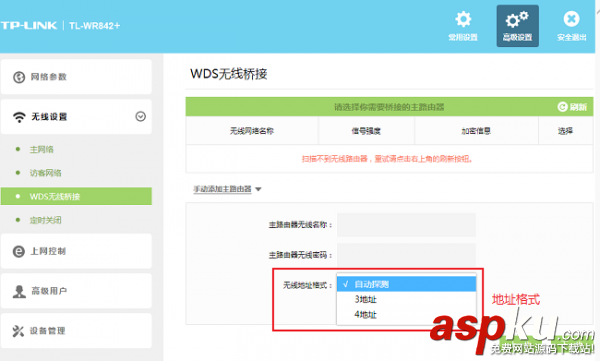The image size is (600, 361).
Task: Select 3地址 option in dropdown
Action: [406, 299]
